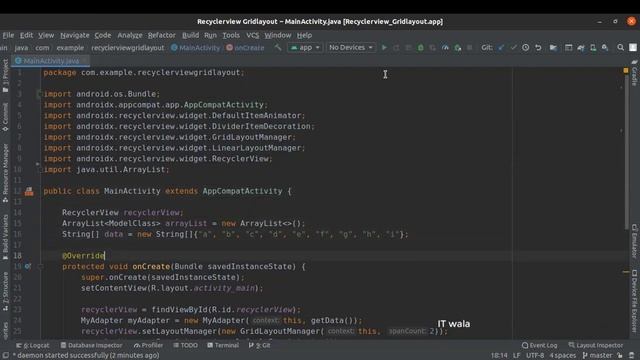This screenshot has width=640, height=360.
Task: Open the Profiler tool window
Action: click(x=149, y=345)
